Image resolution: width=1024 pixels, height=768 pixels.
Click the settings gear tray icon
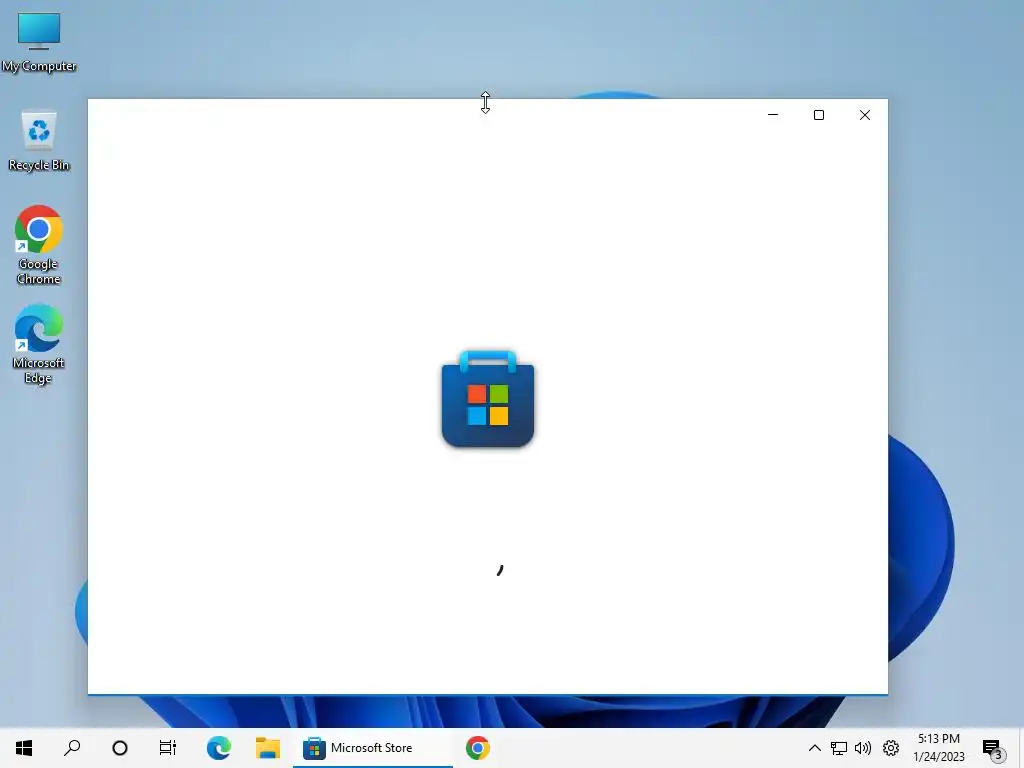coord(891,748)
